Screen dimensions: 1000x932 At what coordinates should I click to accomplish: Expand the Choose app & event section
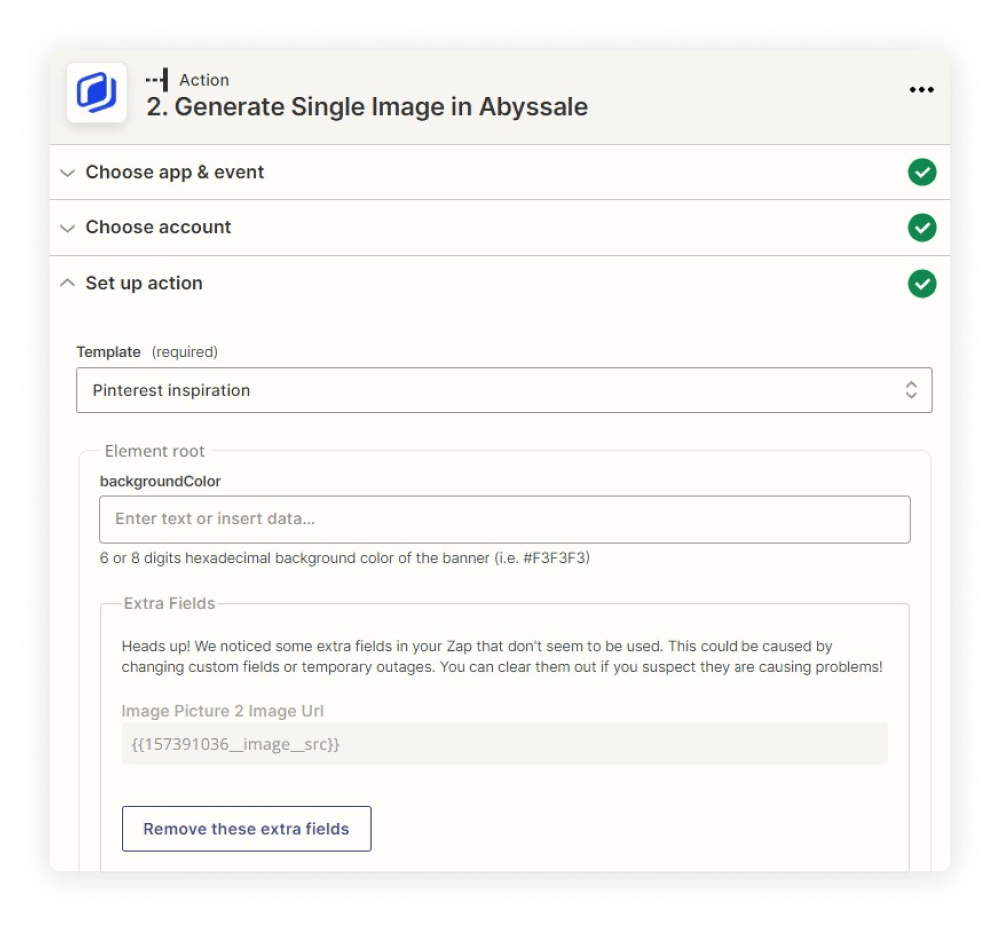[68, 173]
